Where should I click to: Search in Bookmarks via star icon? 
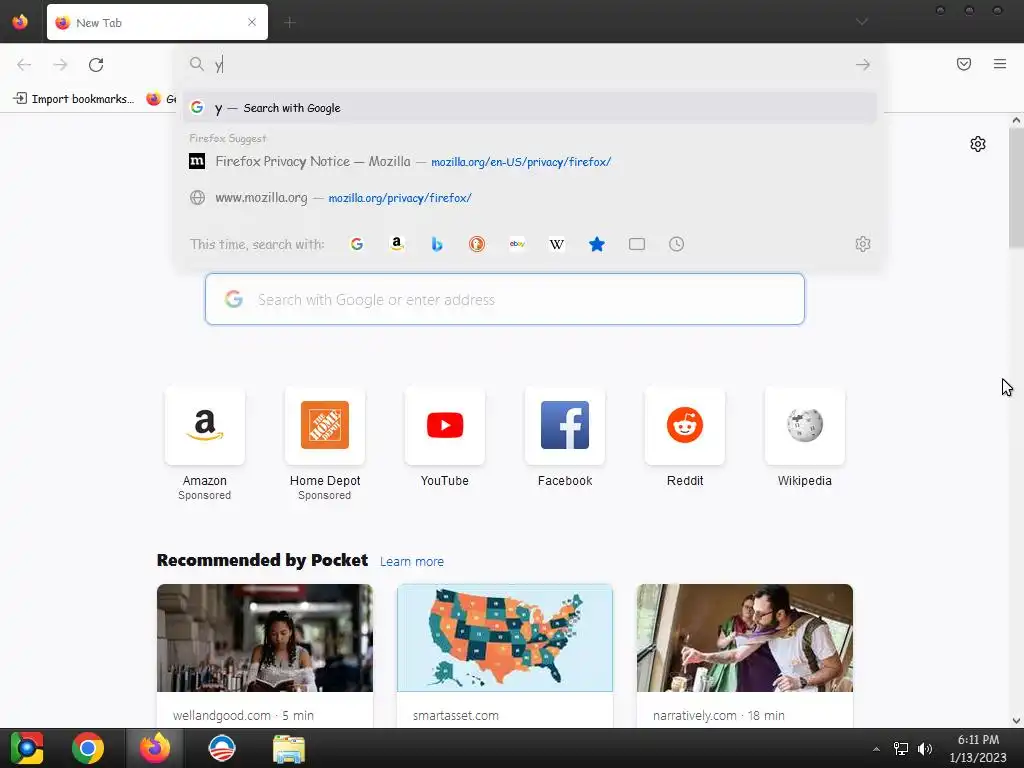[597, 244]
